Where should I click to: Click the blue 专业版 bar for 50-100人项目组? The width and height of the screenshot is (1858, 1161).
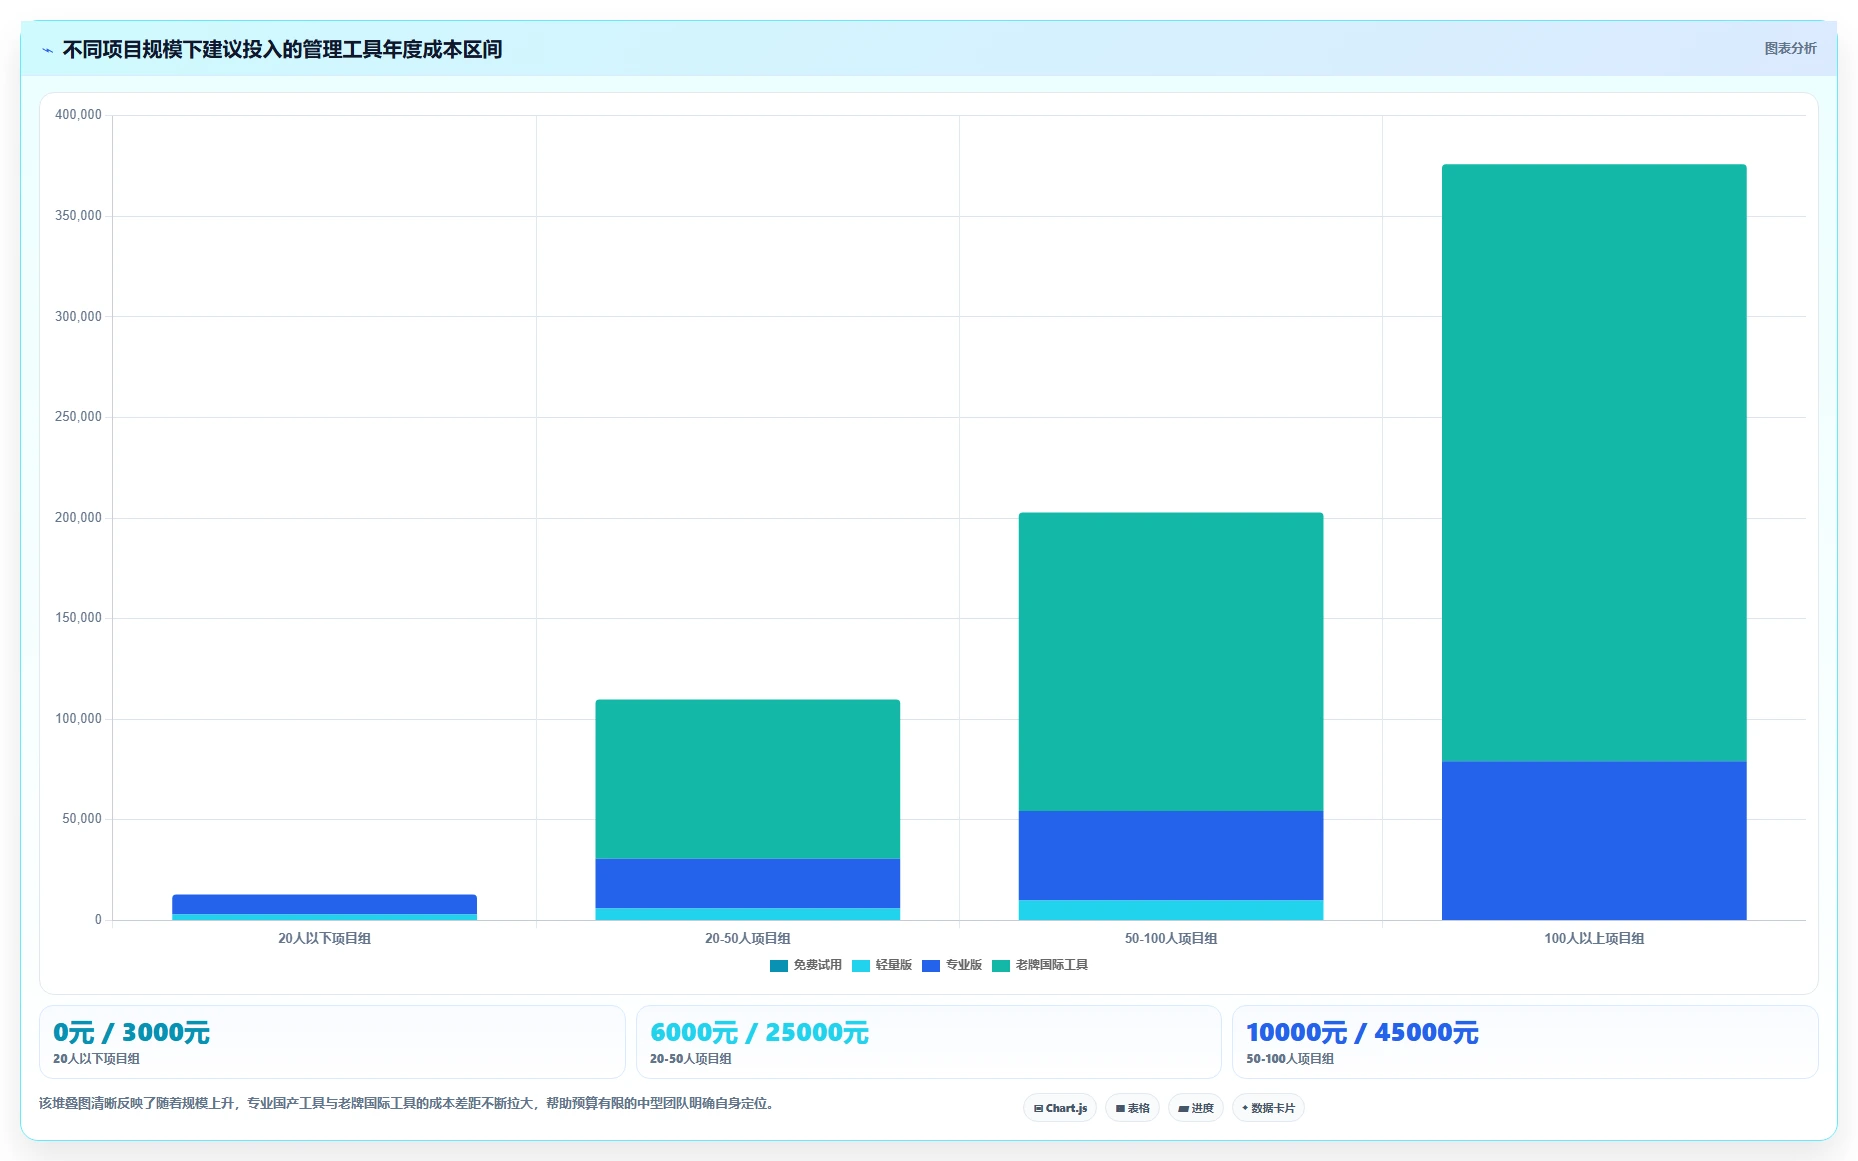coord(1171,856)
